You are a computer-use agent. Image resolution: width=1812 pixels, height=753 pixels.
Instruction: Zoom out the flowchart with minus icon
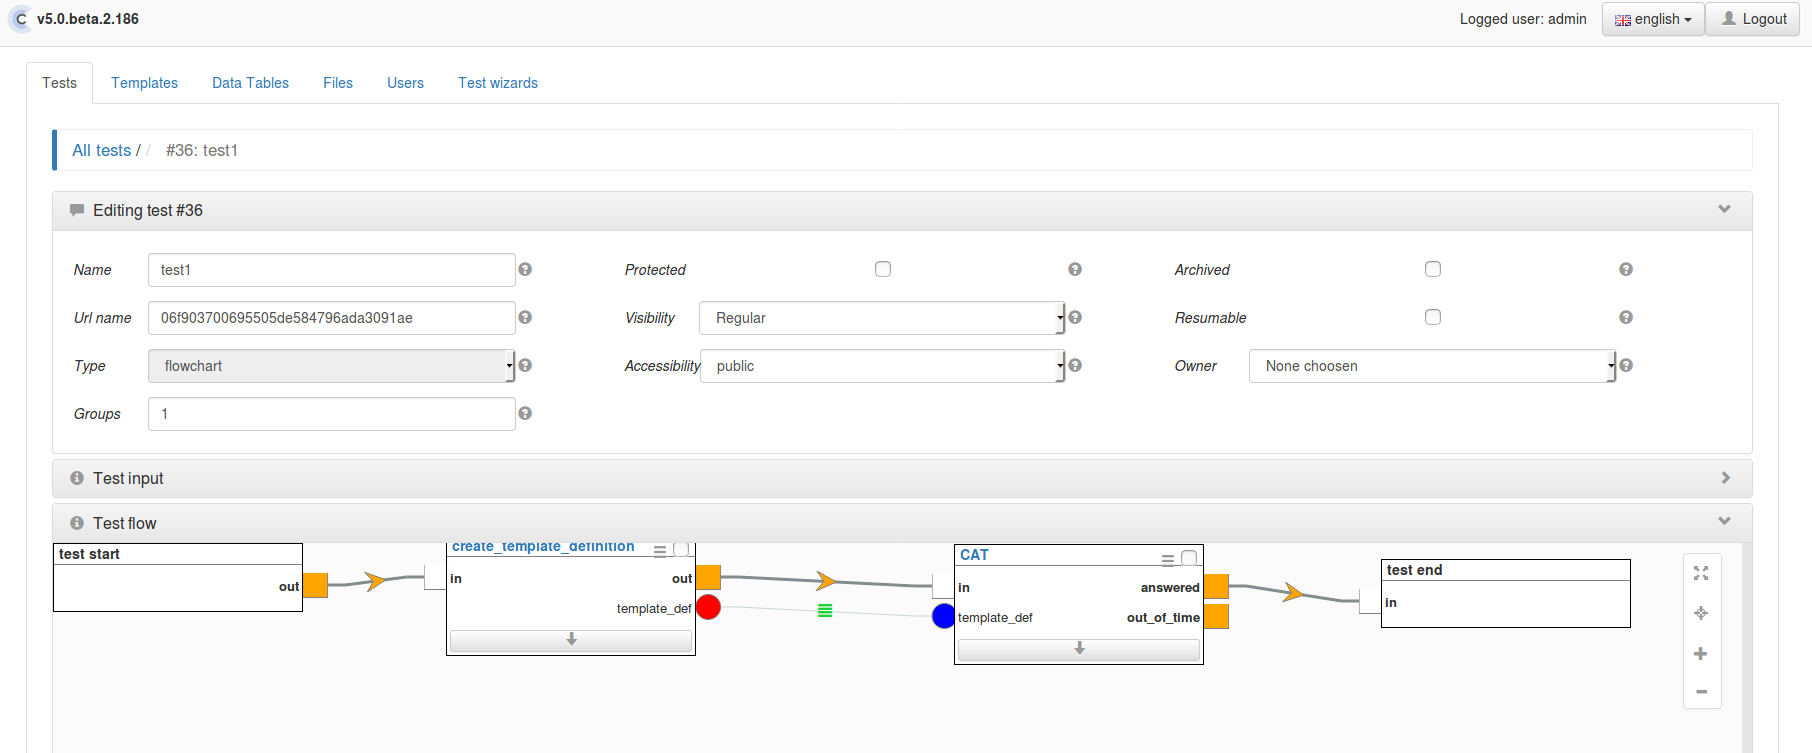(1701, 692)
